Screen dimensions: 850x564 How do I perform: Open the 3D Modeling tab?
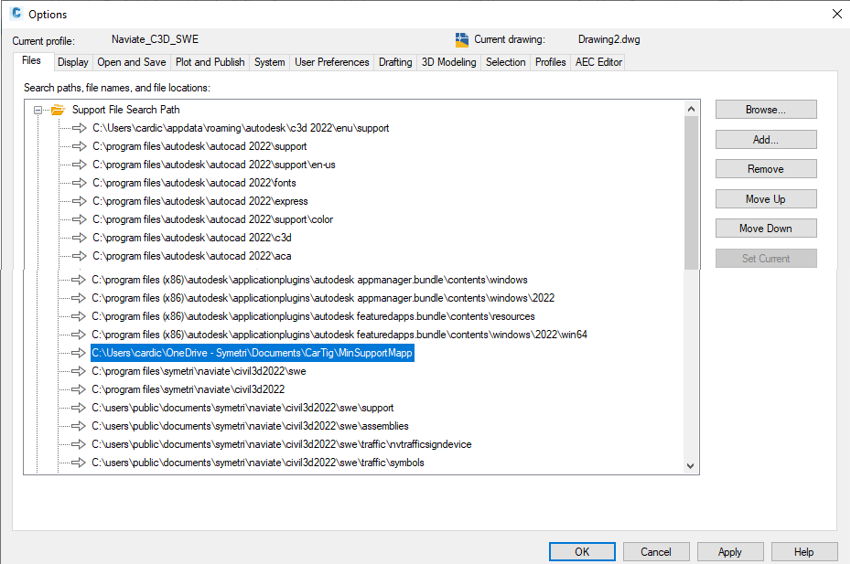(x=449, y=62)
